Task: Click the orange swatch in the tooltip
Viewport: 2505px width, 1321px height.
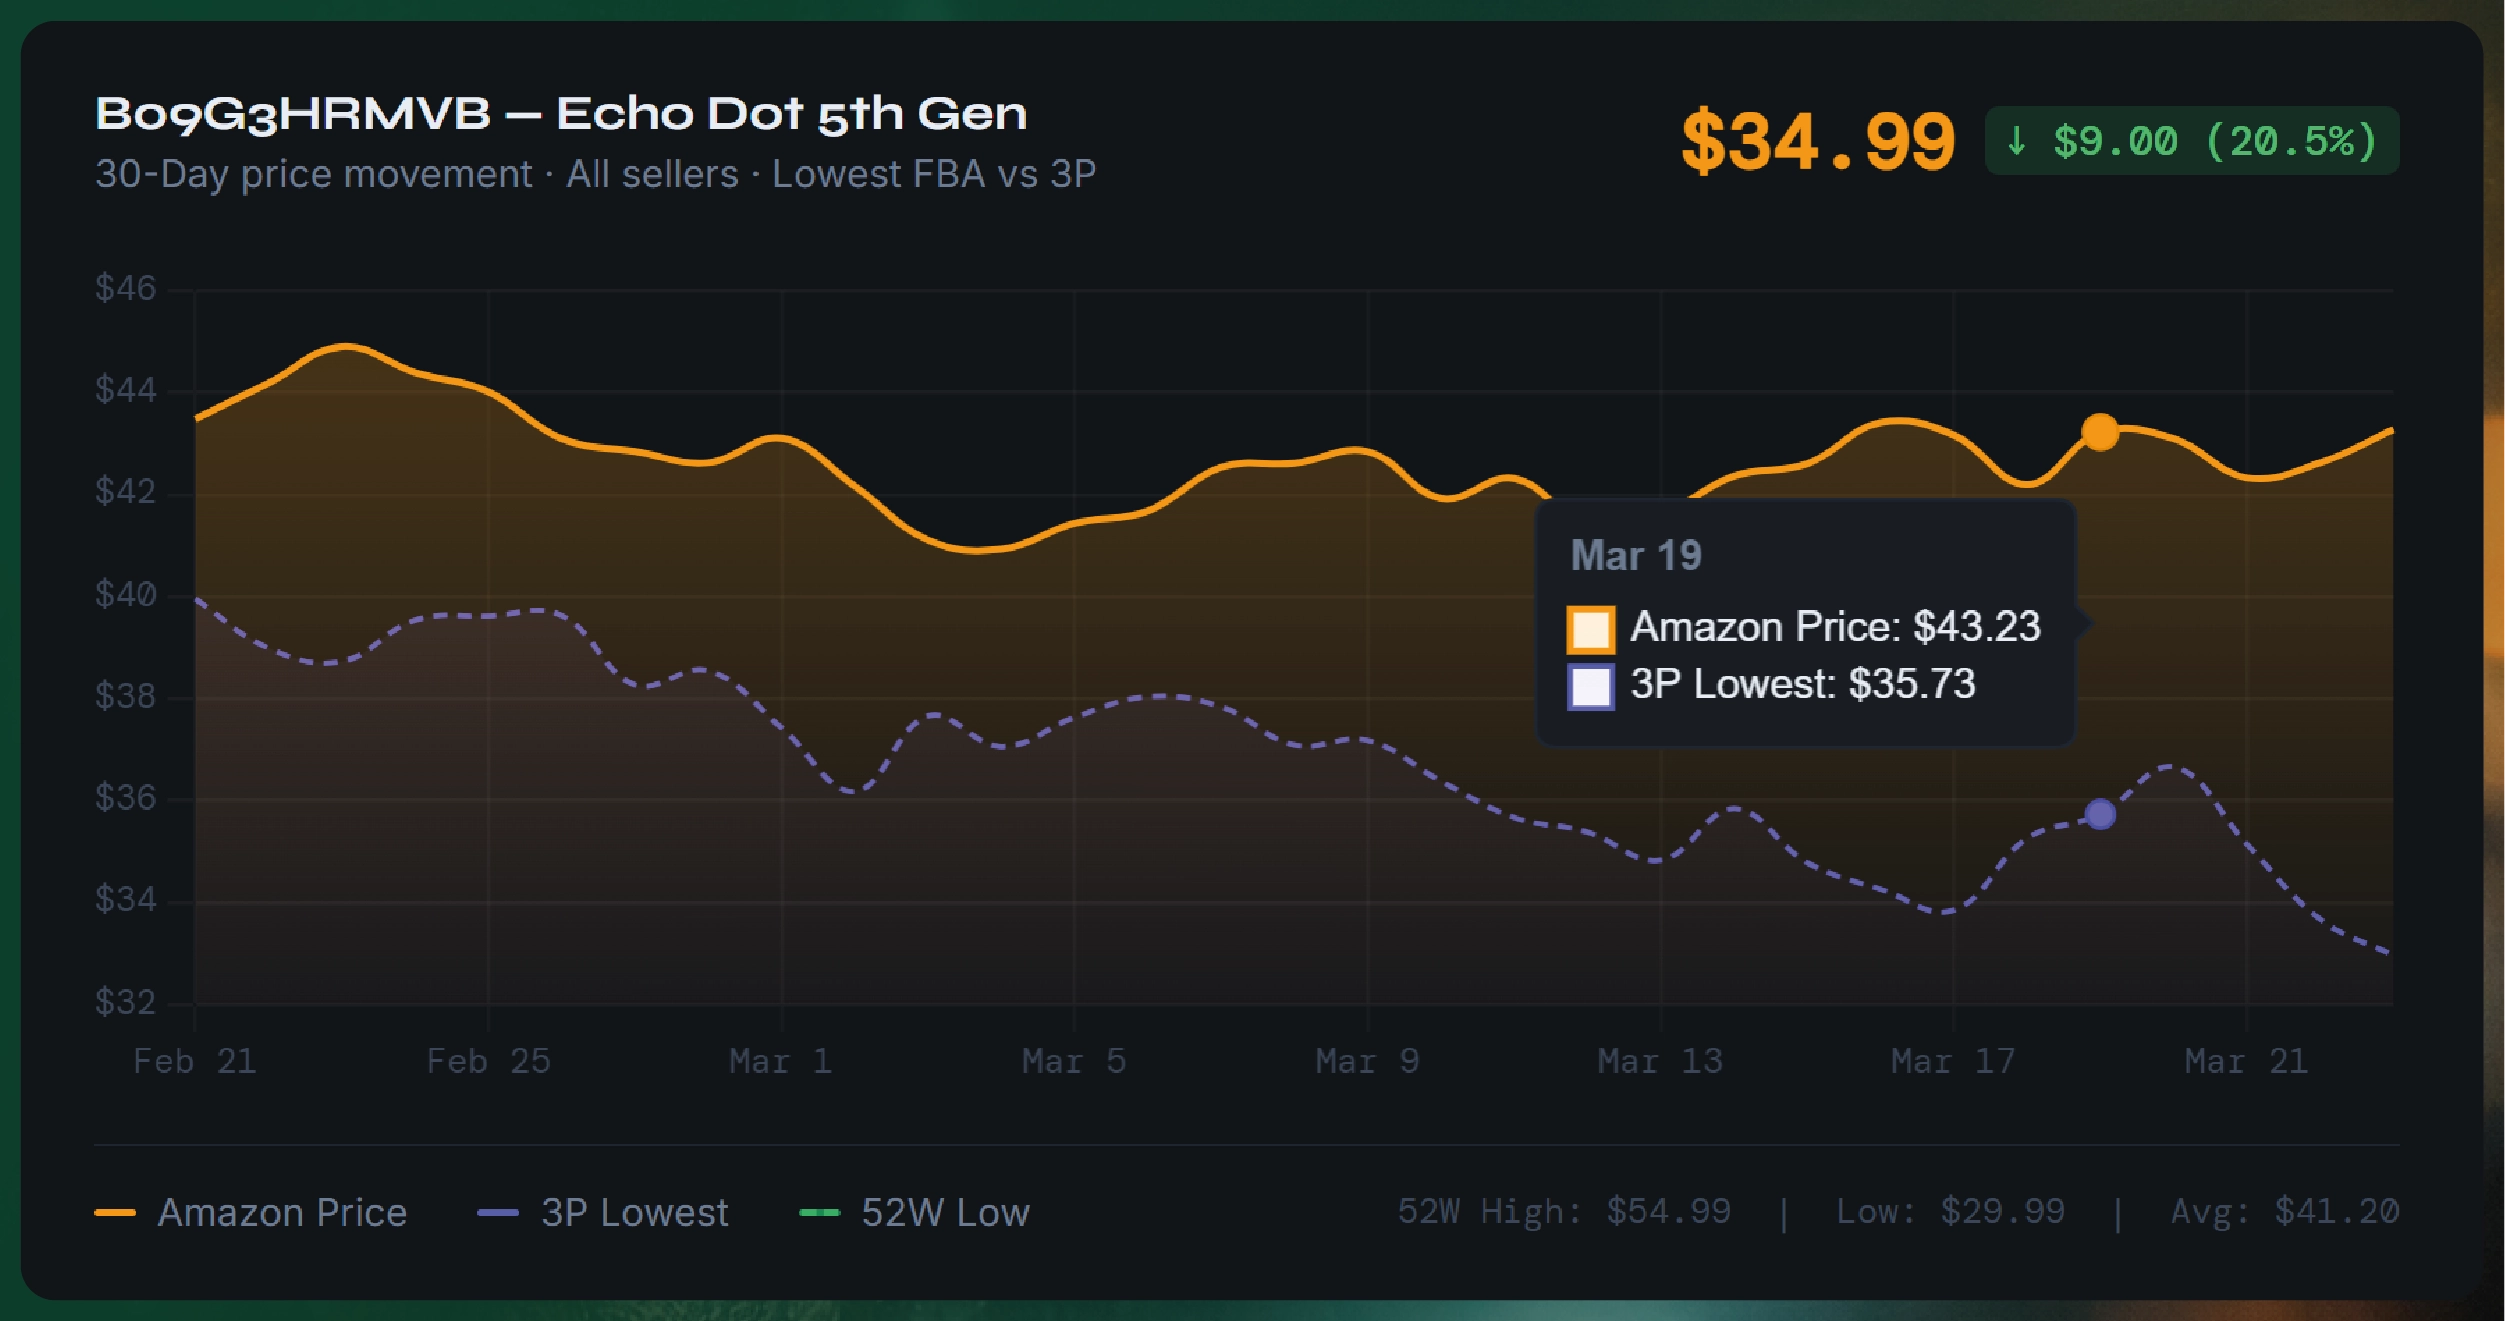Action: click(1590, 630)
